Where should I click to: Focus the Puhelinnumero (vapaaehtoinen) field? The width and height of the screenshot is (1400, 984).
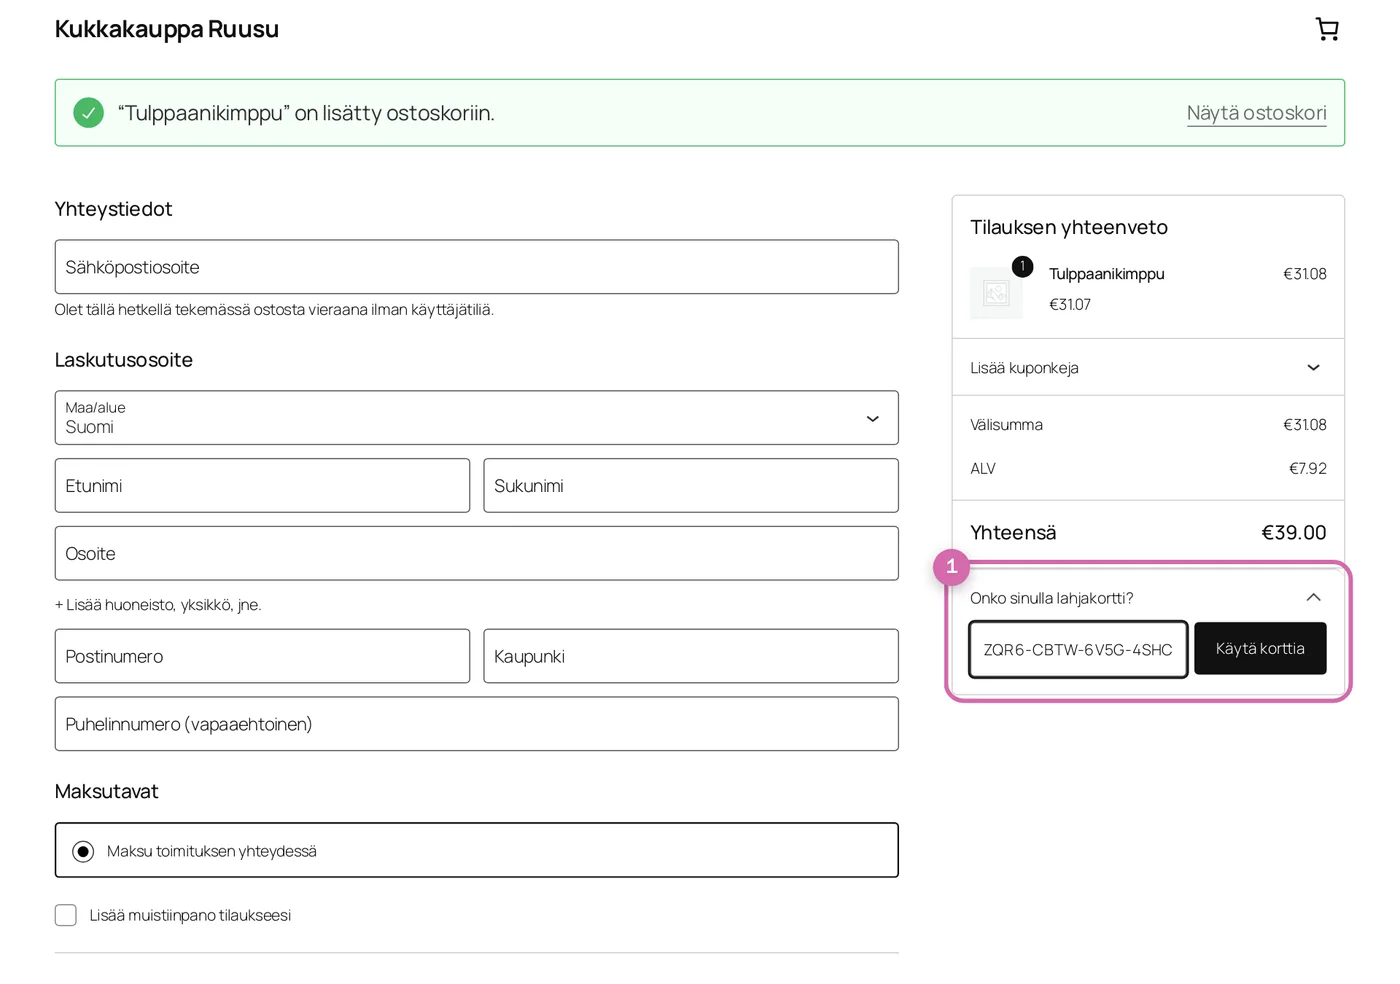tap(477, 724)
